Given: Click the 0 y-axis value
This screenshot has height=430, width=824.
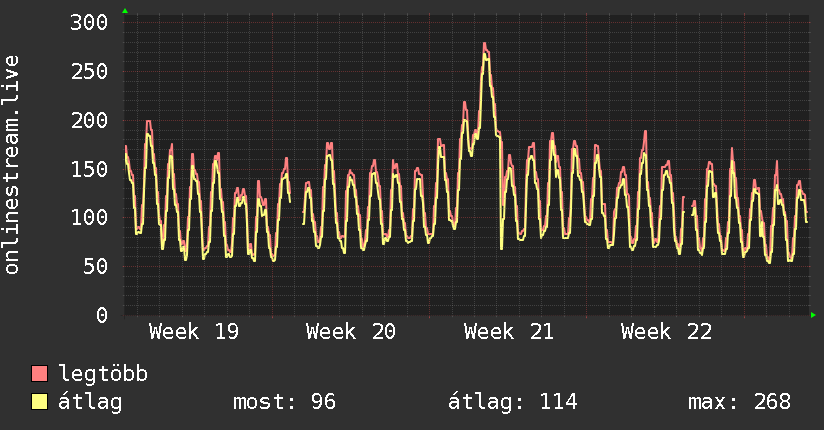Looking at the screenshot, I should click(x=102, y=315).
